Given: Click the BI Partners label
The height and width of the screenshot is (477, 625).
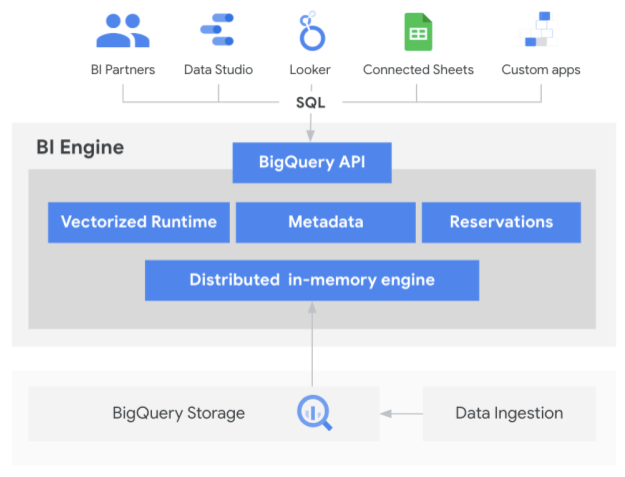Looking at the screenshot, I should point(123,70).
